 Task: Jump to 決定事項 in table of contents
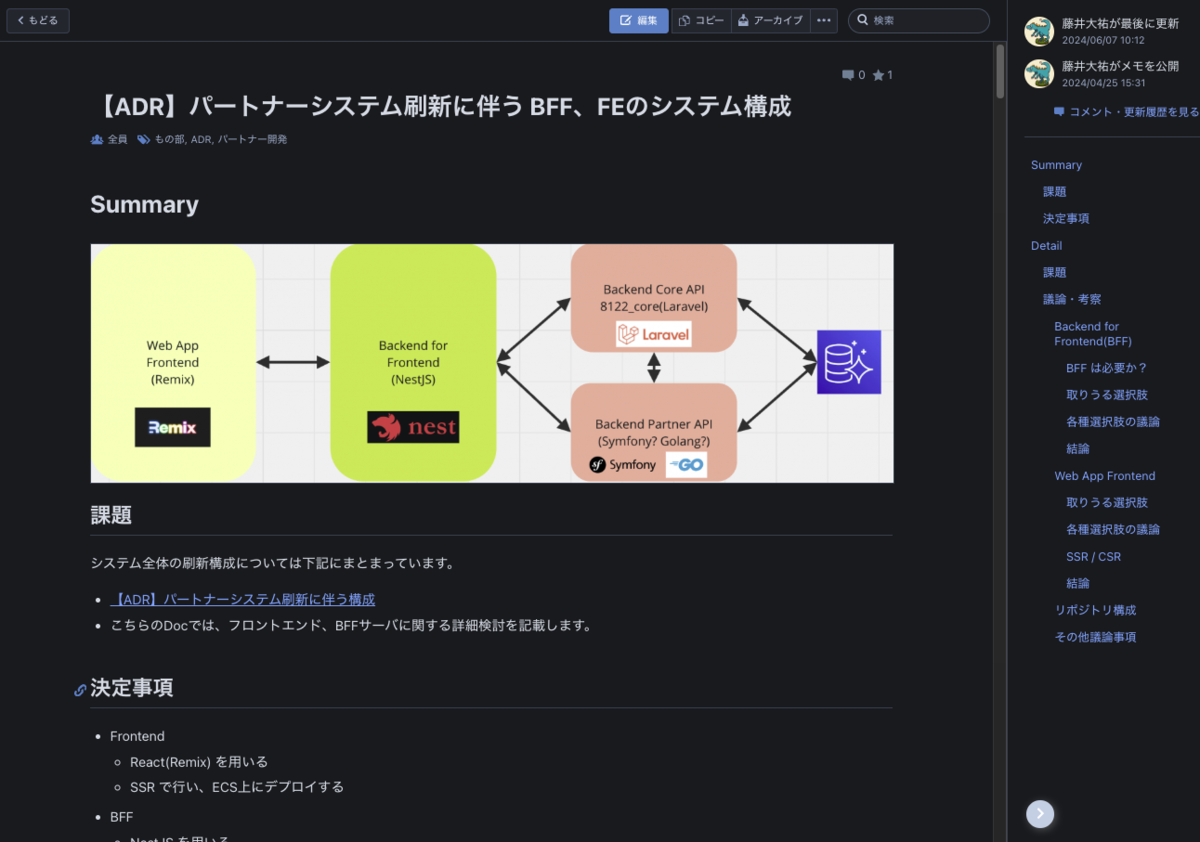click(x=1066, y=219)
